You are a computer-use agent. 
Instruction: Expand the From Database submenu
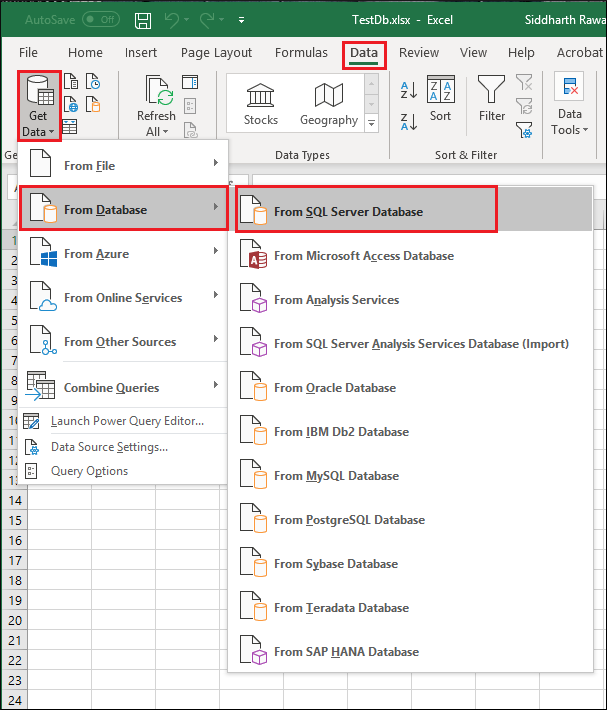point(124,209)
